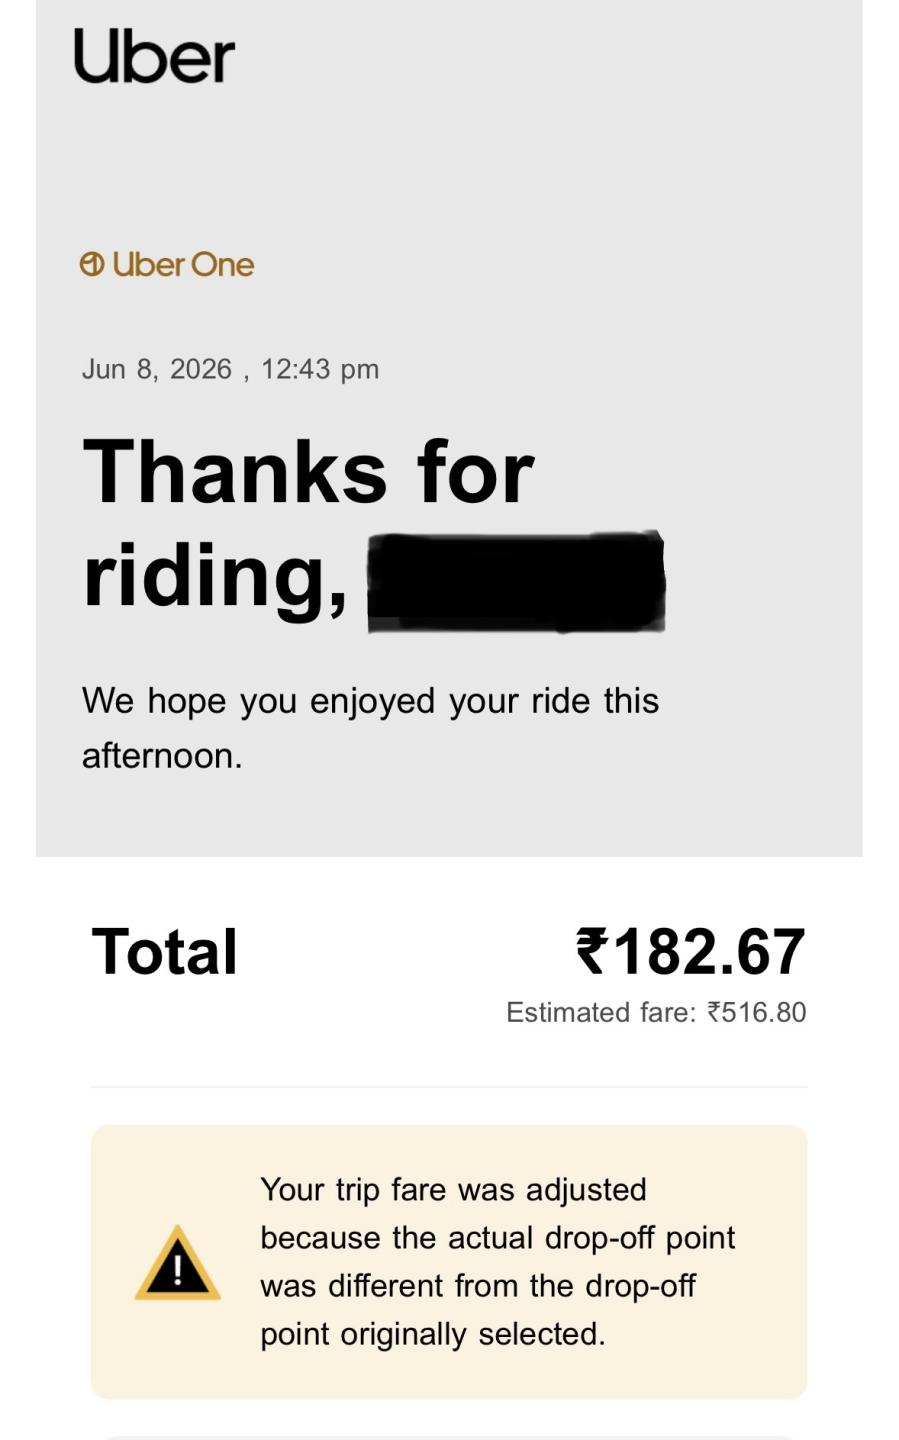Select the word 'afternoon.' in greeting

click(x=162, y=755)
